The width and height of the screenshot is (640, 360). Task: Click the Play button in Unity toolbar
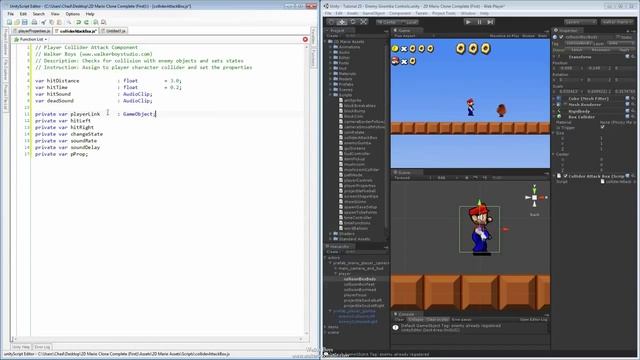(x=469, y=22)
